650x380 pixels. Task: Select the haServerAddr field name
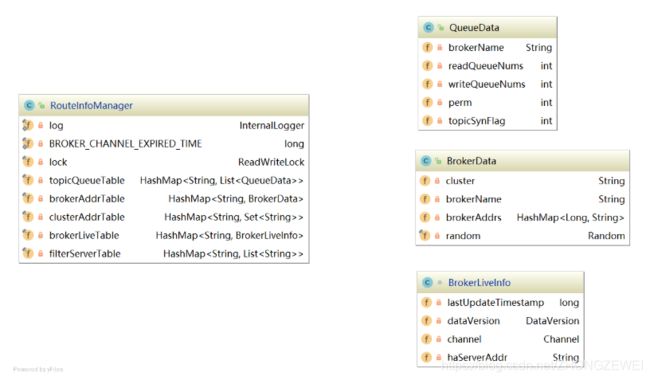pos(477,357)
